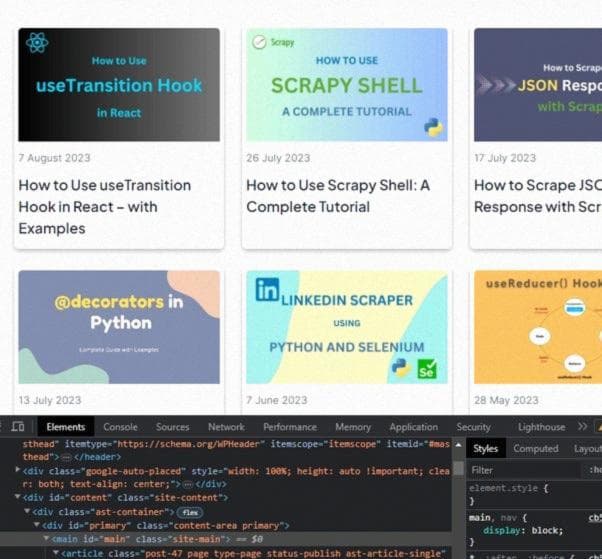Viewport: 602px width, 559px height.
Task: Click the 'main, nav' selector in Styles
Action: pos(493,518)
